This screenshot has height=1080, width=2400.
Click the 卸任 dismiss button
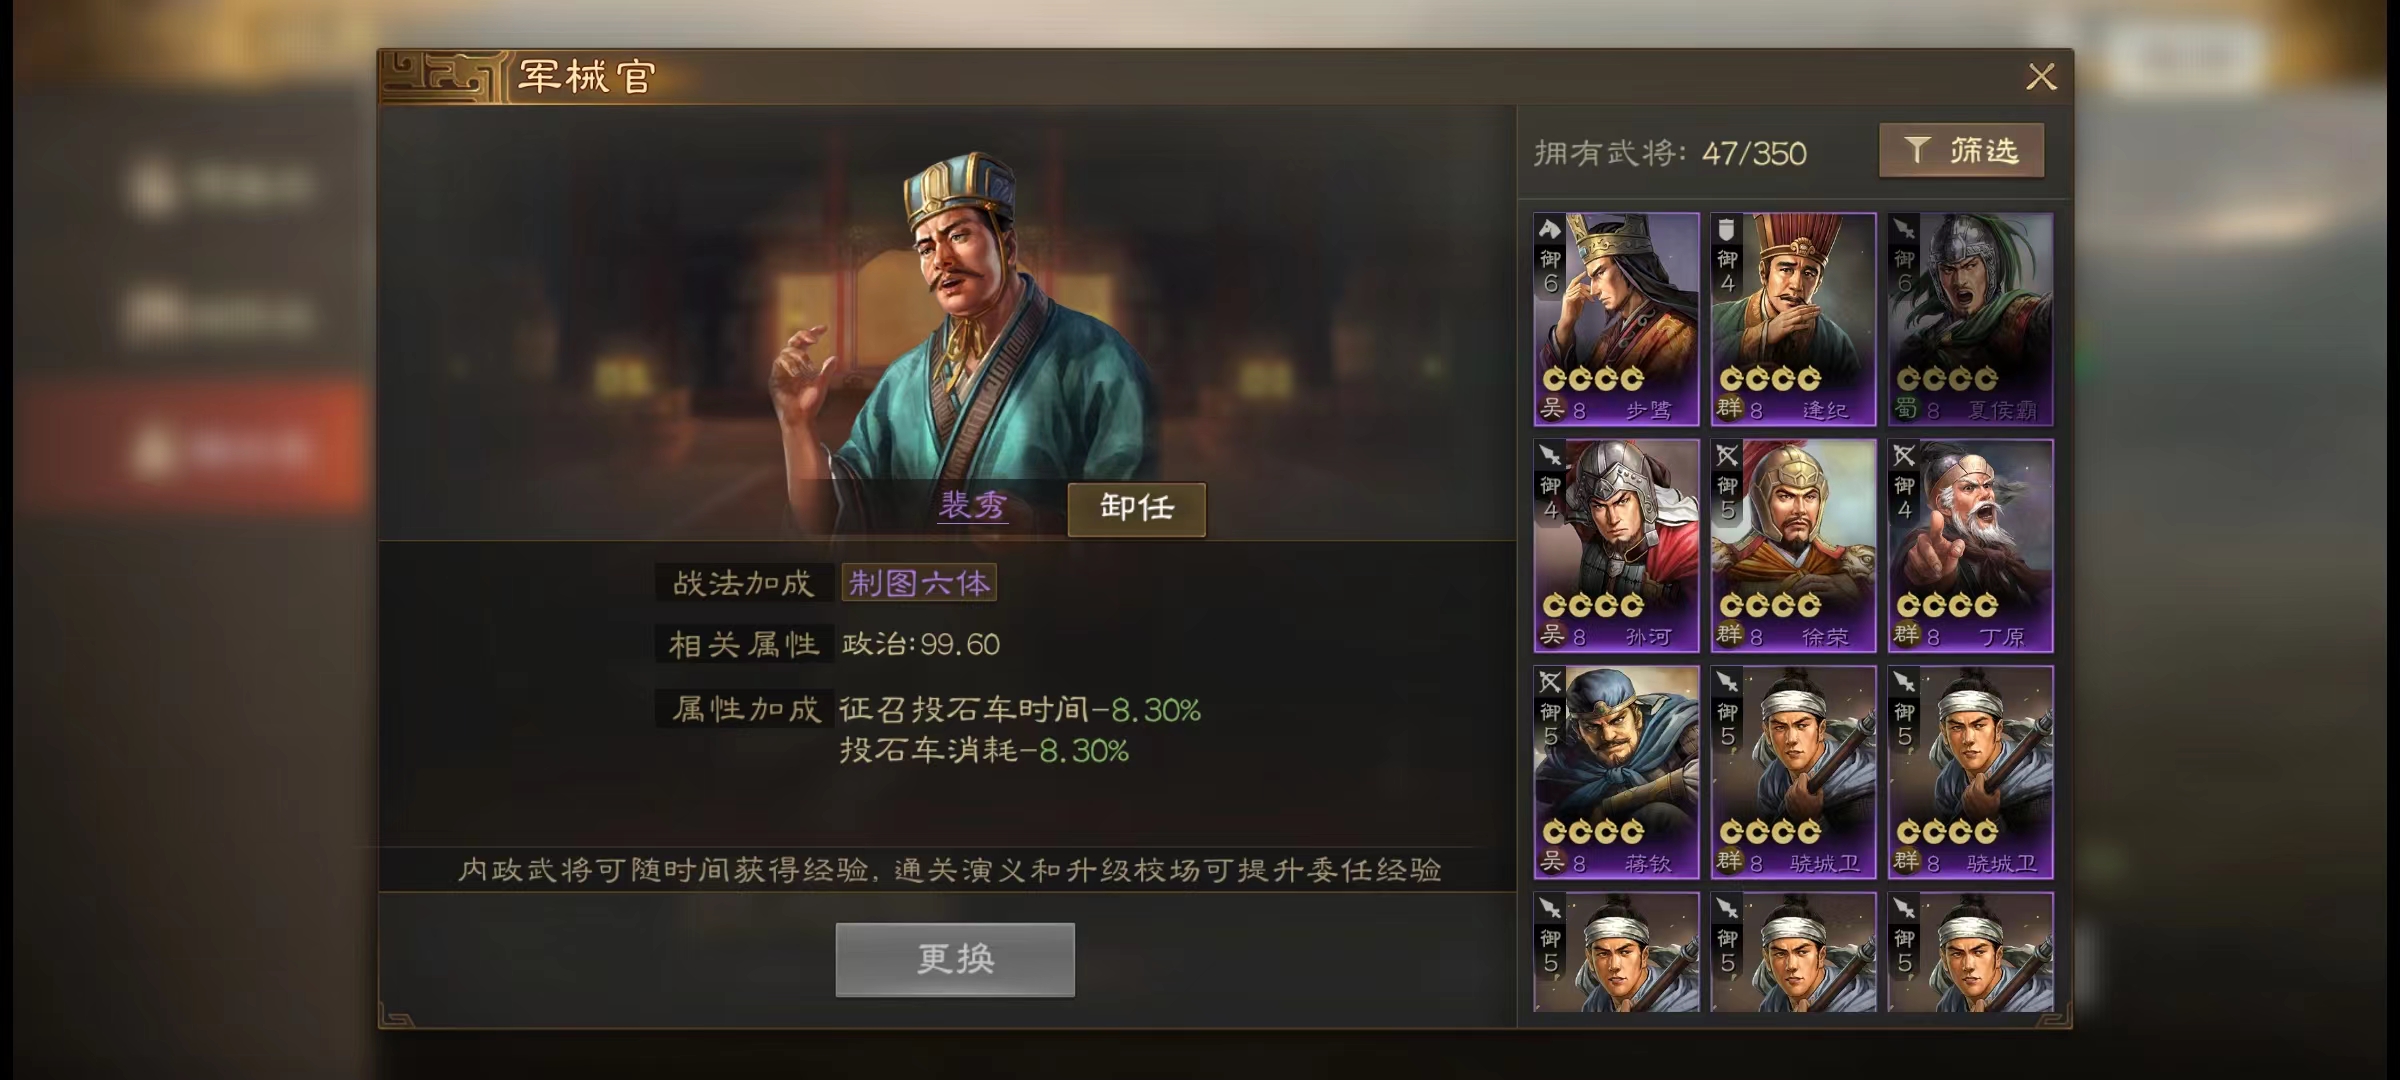(x=1137, y=509)
